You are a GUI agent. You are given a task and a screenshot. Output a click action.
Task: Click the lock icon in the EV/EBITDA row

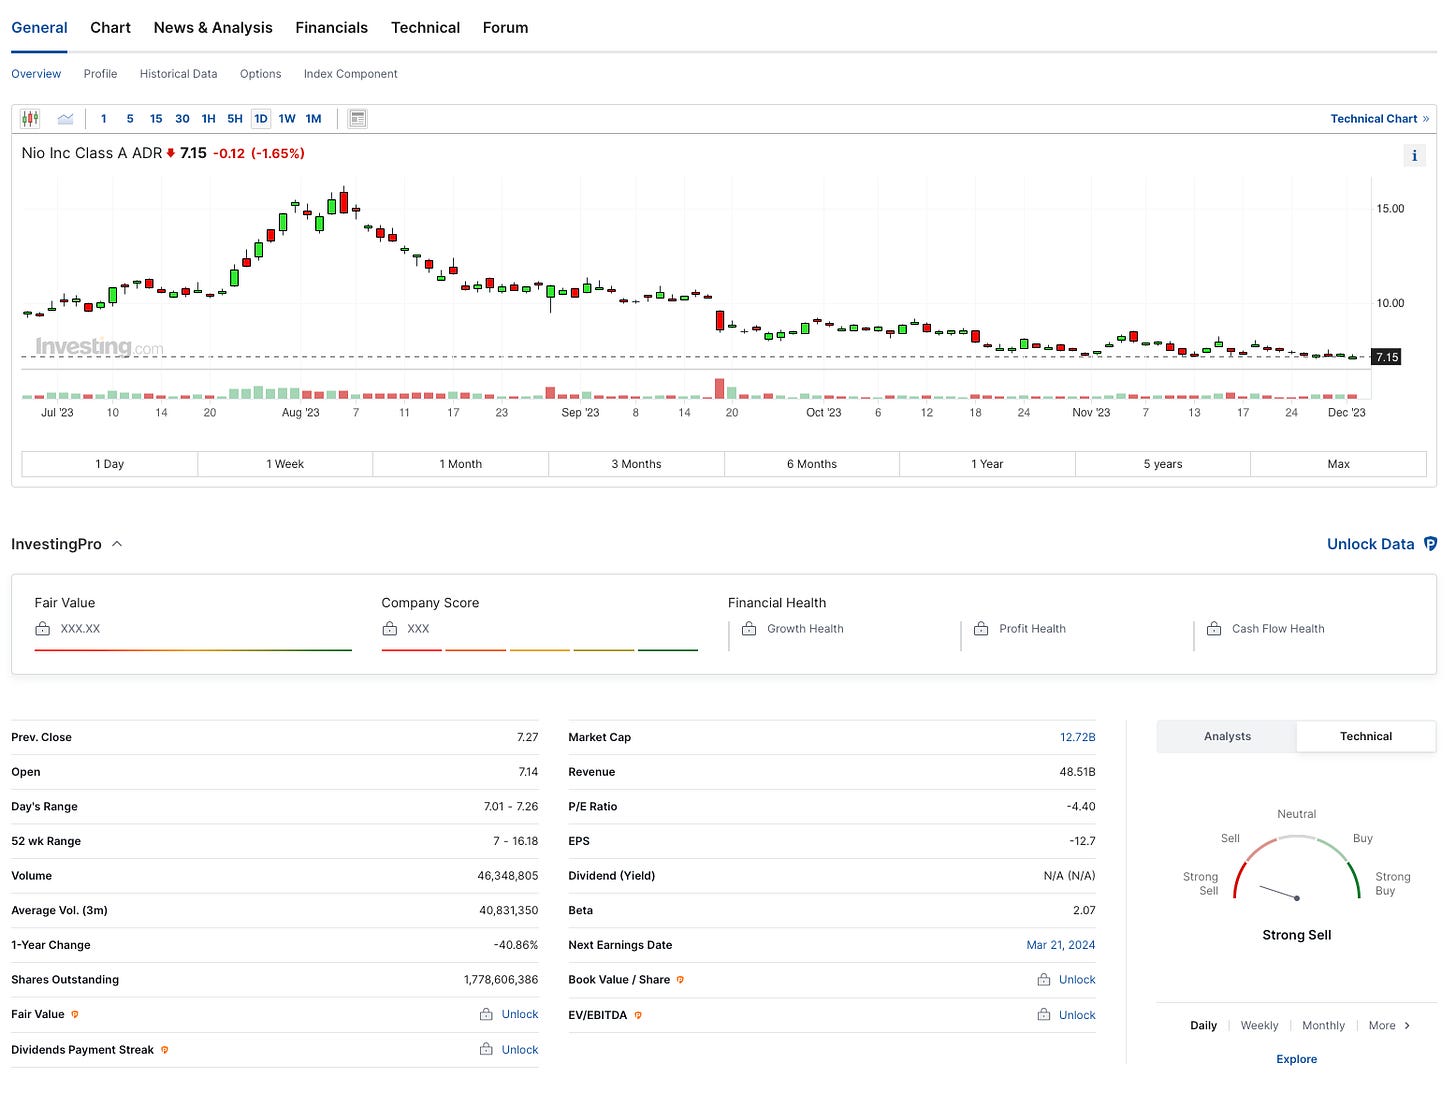click(1044, 1015)
